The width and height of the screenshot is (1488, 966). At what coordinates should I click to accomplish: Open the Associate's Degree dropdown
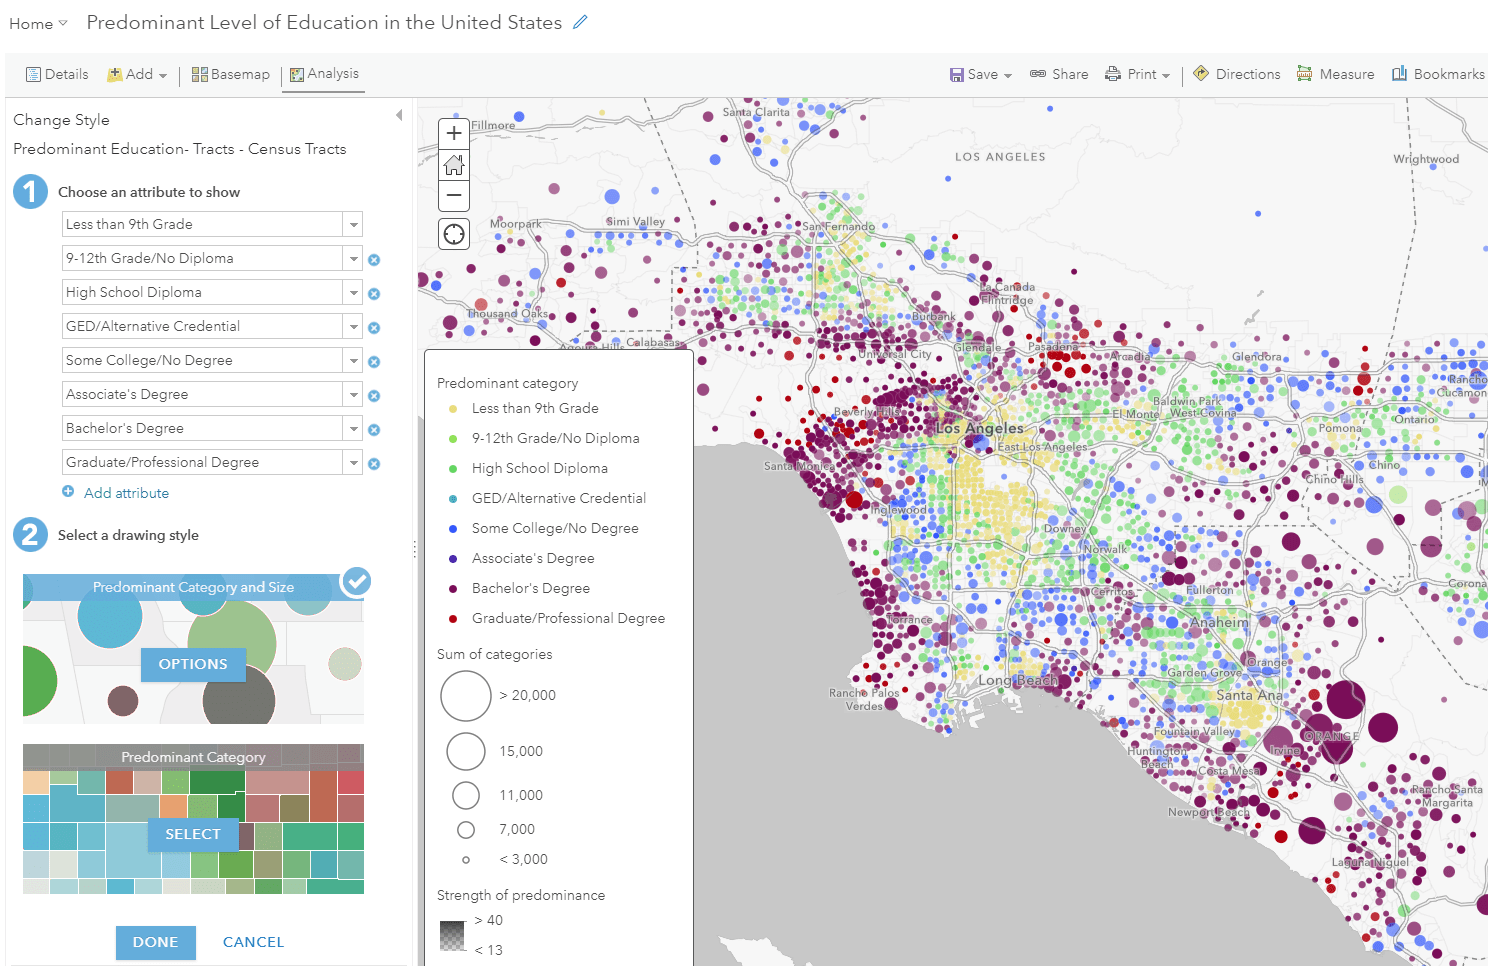pos(353,395)
